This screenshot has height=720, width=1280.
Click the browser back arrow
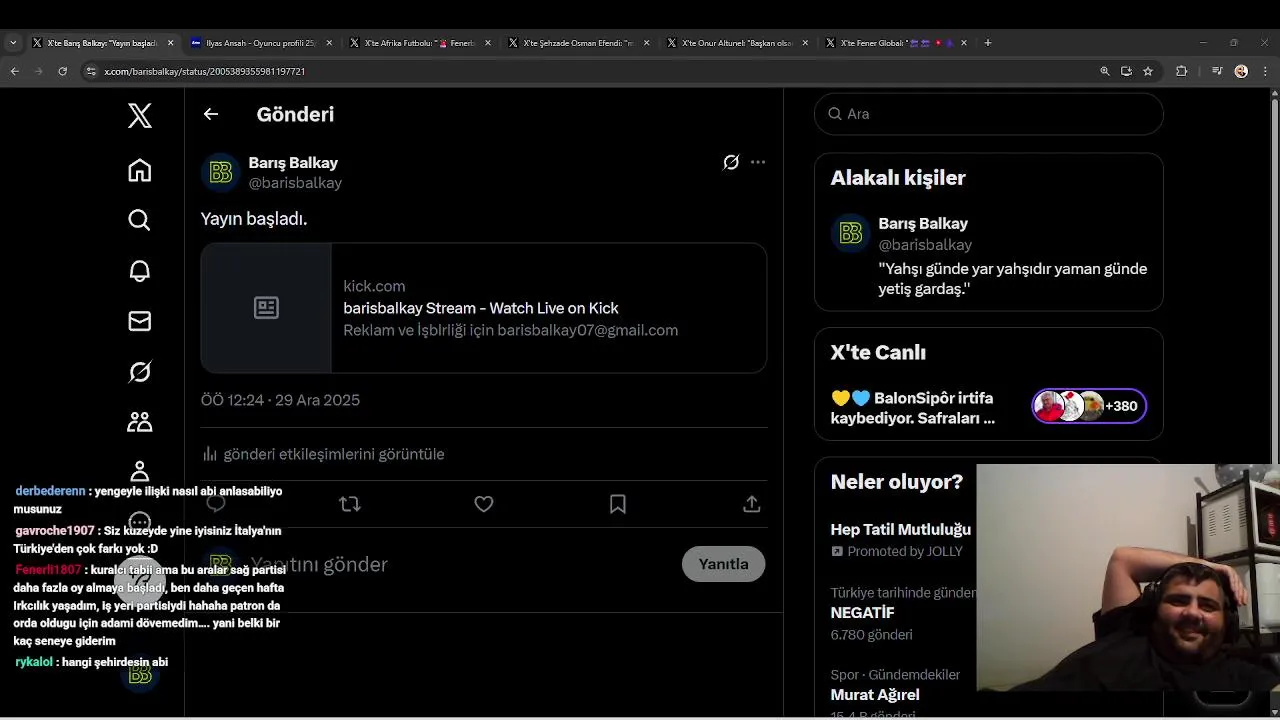tap(14, 71)
